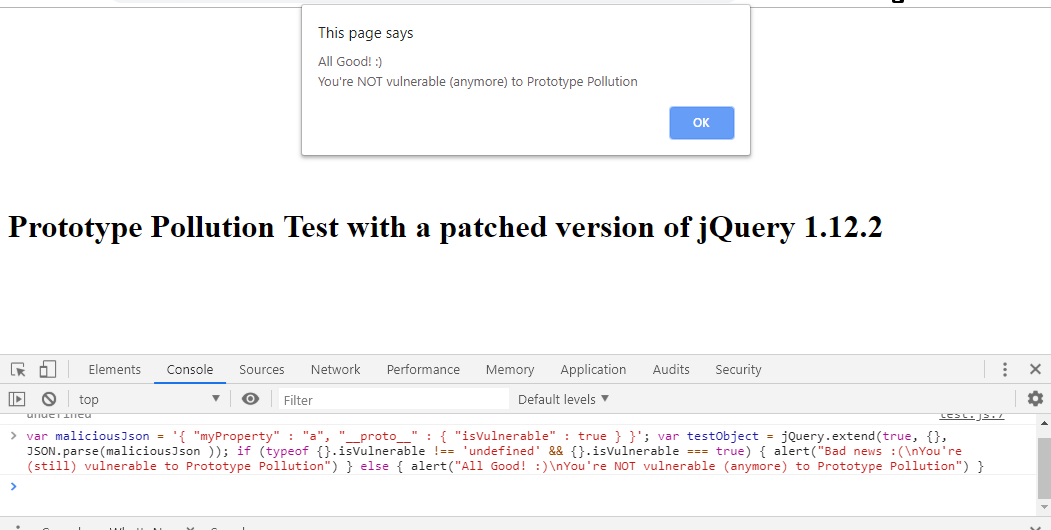Expand the Default levels dropdown
This screenshot has width=1051, height=530.
pos(563,399)
